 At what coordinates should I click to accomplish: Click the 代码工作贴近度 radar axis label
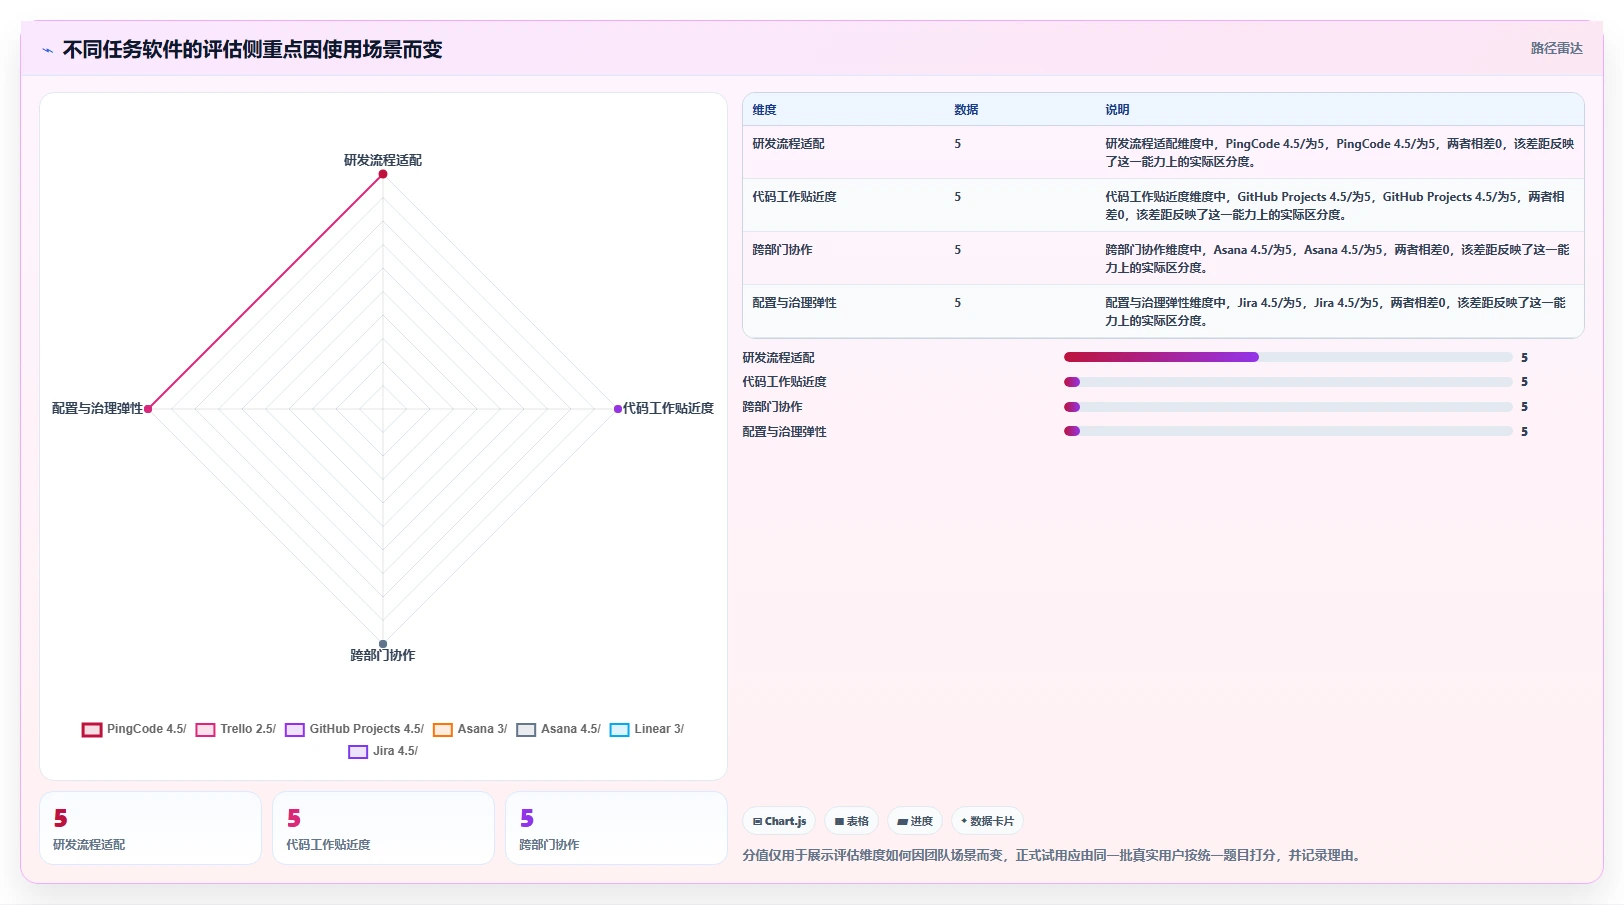668,408
